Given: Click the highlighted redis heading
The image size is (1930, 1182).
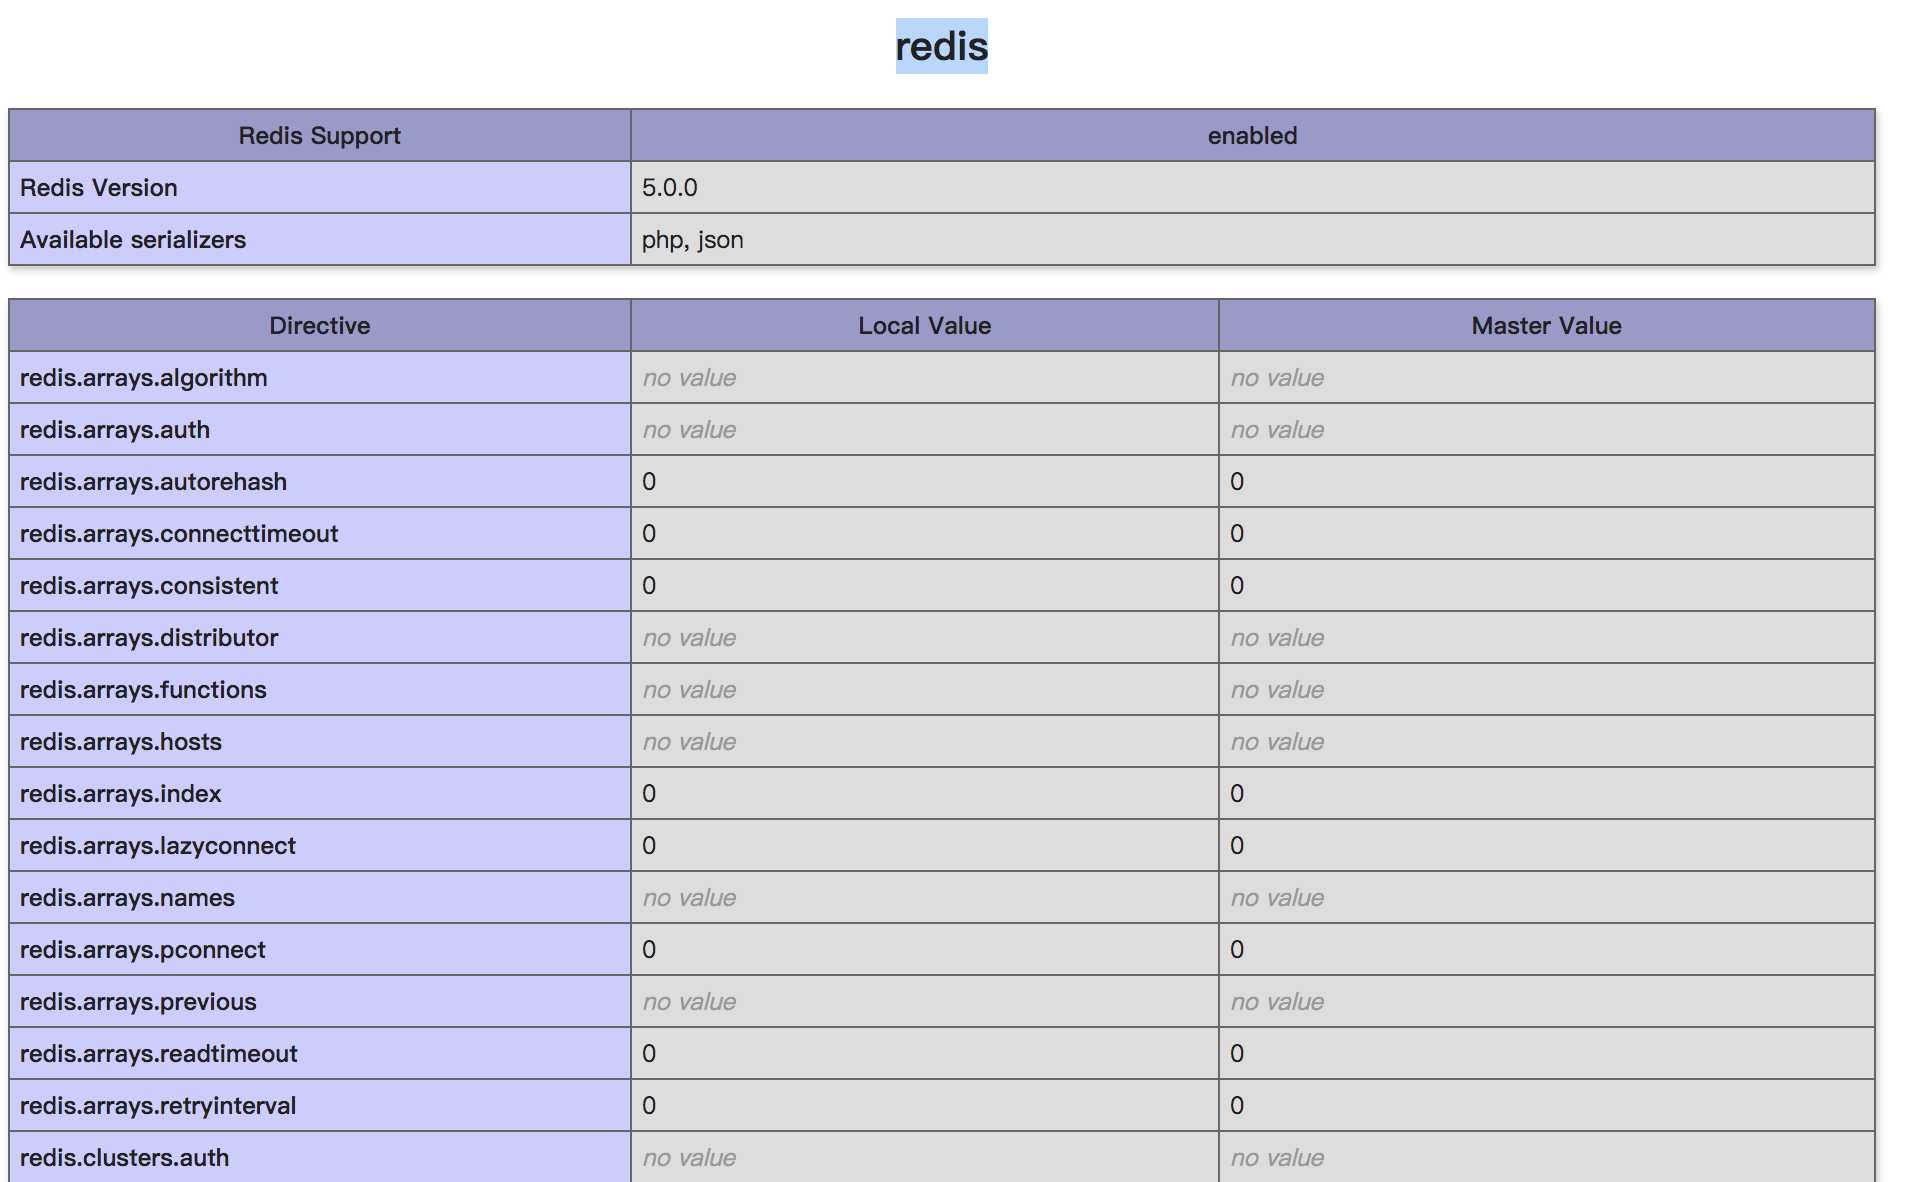Looking at the screenshot, I should (940, 47).
